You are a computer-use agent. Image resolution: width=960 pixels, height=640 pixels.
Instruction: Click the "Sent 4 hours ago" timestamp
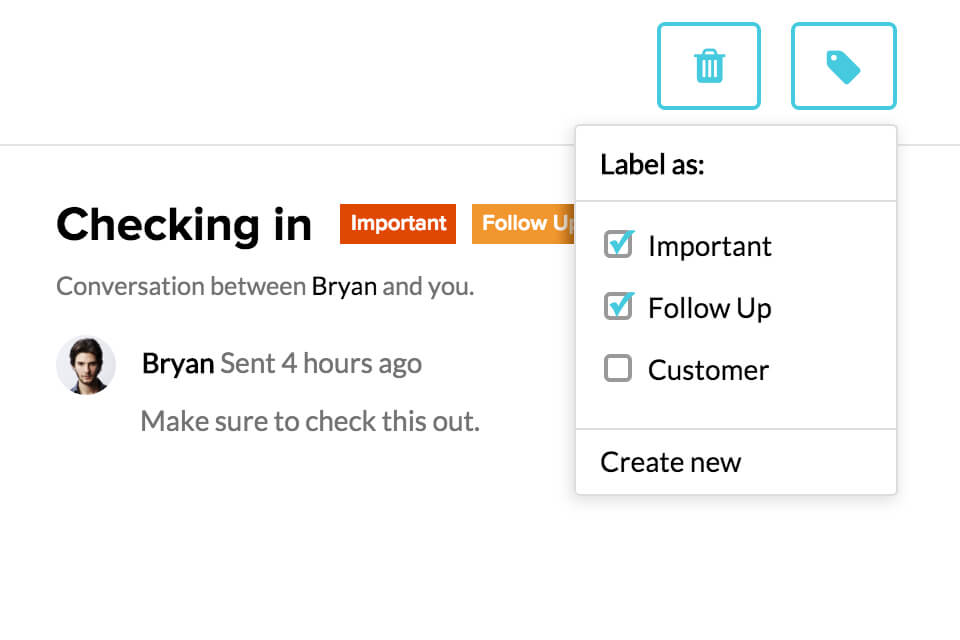click(321, 363)
